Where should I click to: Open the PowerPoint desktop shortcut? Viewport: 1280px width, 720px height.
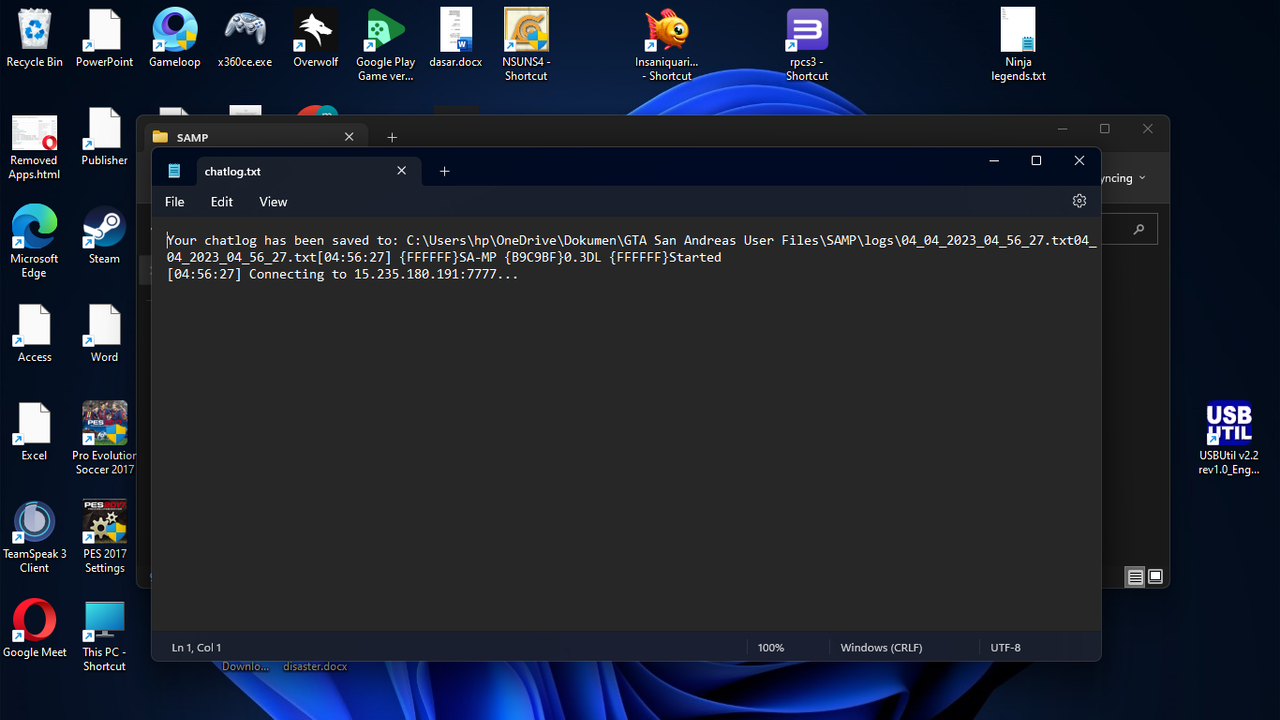click(104, 39)
